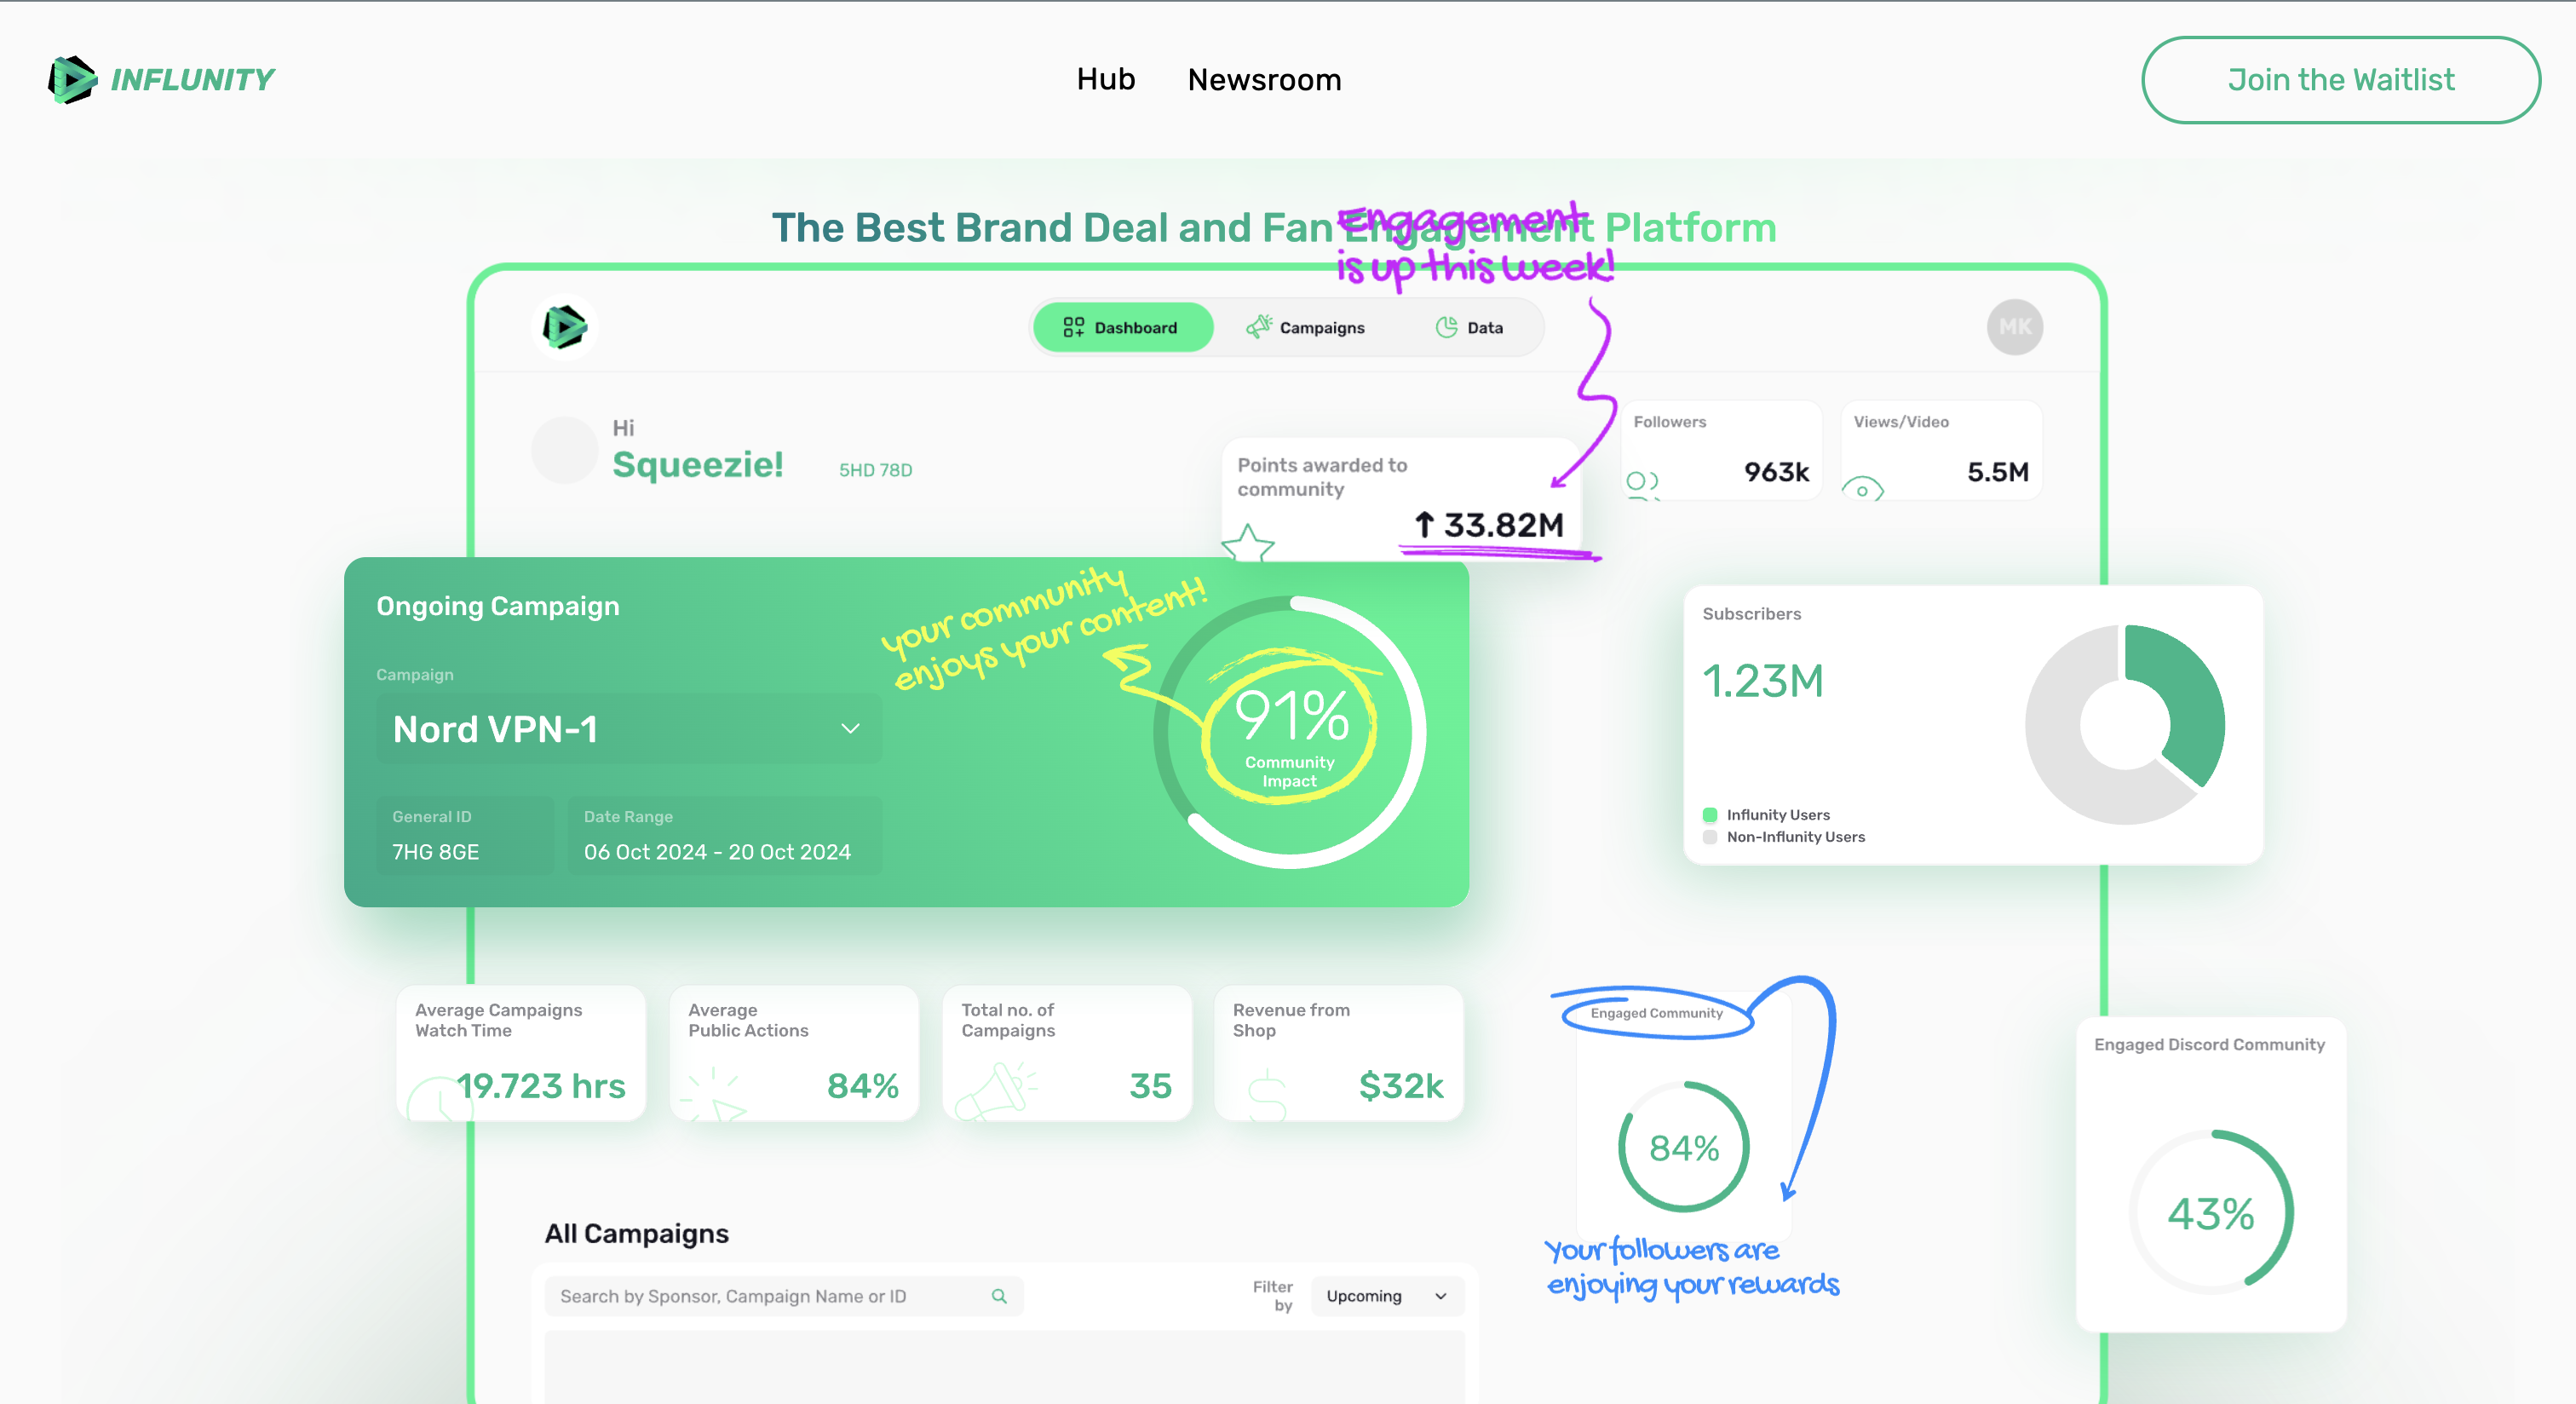
Task: Expand the Upcoming filter dropdown
Action: click(1387, 1296)
